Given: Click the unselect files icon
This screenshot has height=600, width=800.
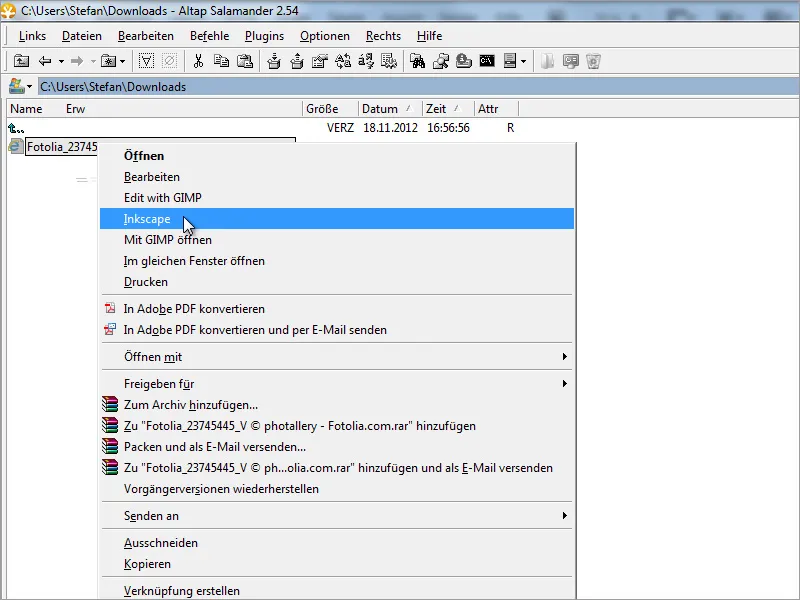Looking at the screenshot, I should coord(169,61).
